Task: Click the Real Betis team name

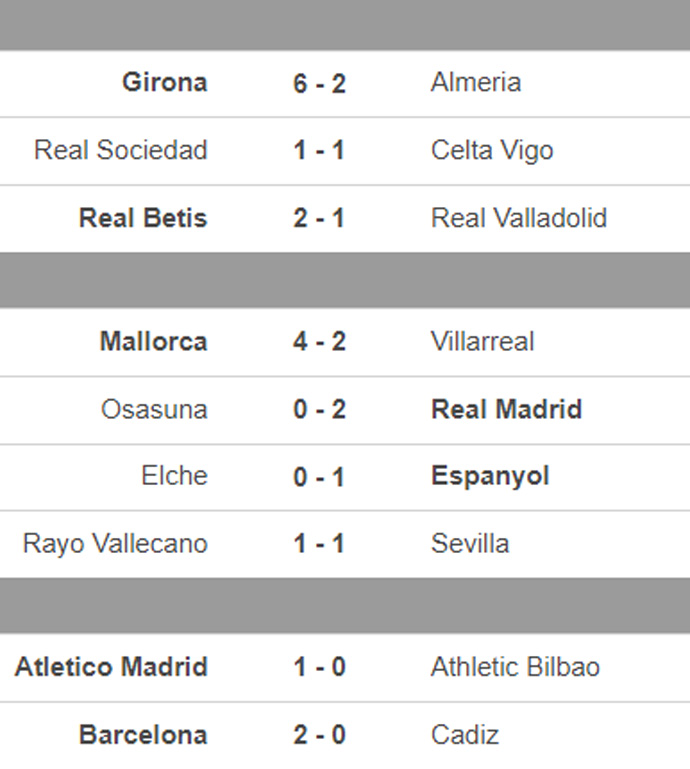Action: click(143, 219)
